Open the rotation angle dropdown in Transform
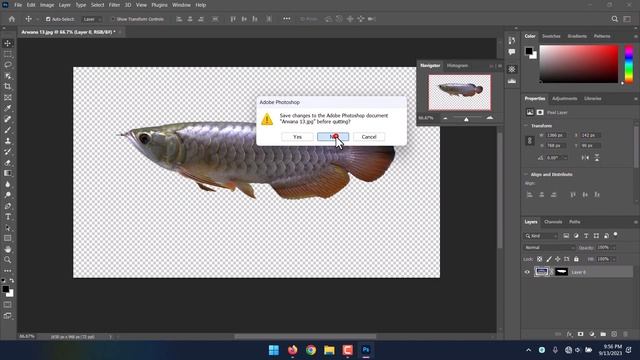Viewport: 640px width, 360px height. 565,158
